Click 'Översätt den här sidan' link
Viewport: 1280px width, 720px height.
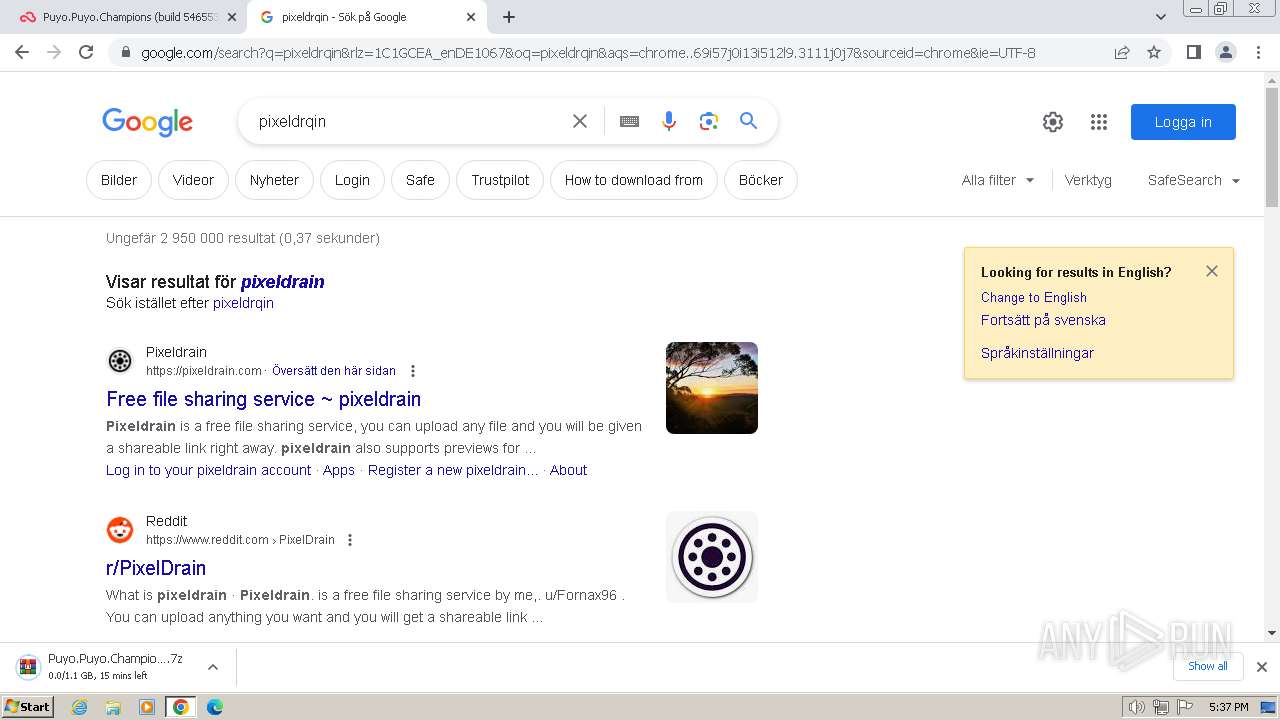coord(334,371)
